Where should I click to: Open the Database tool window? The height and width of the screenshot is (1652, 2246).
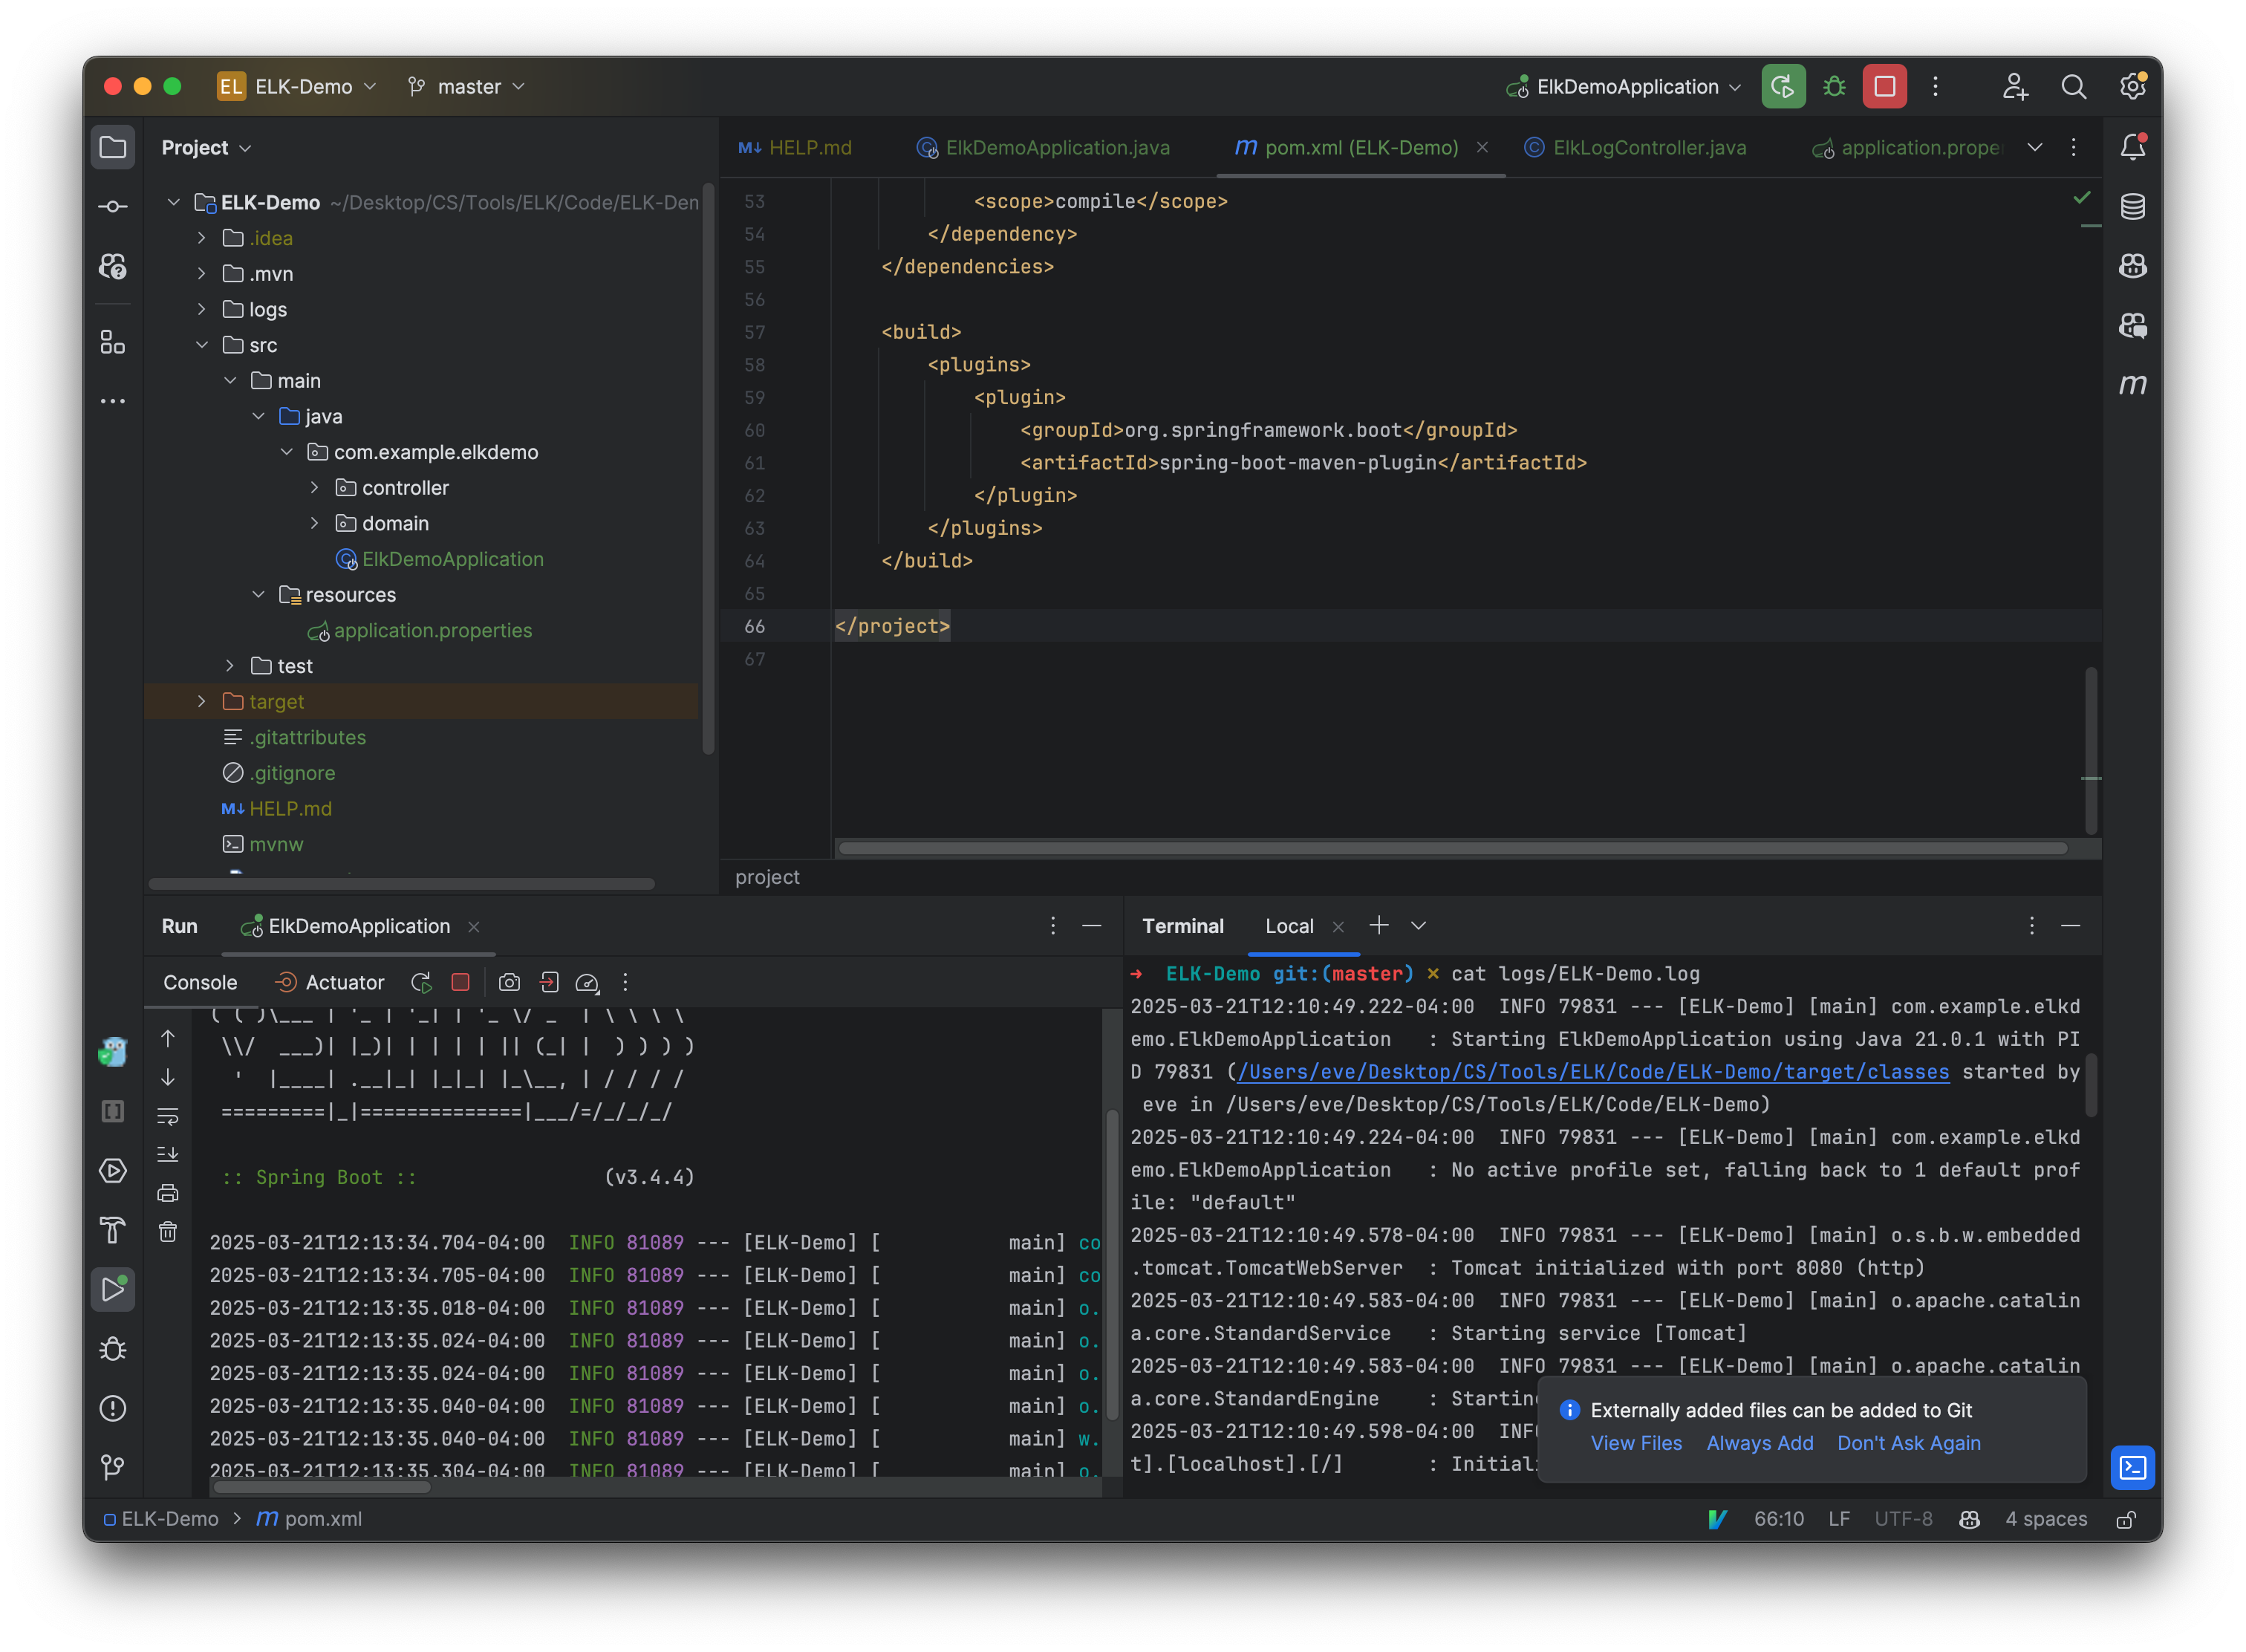click(x=2133, y=207)
